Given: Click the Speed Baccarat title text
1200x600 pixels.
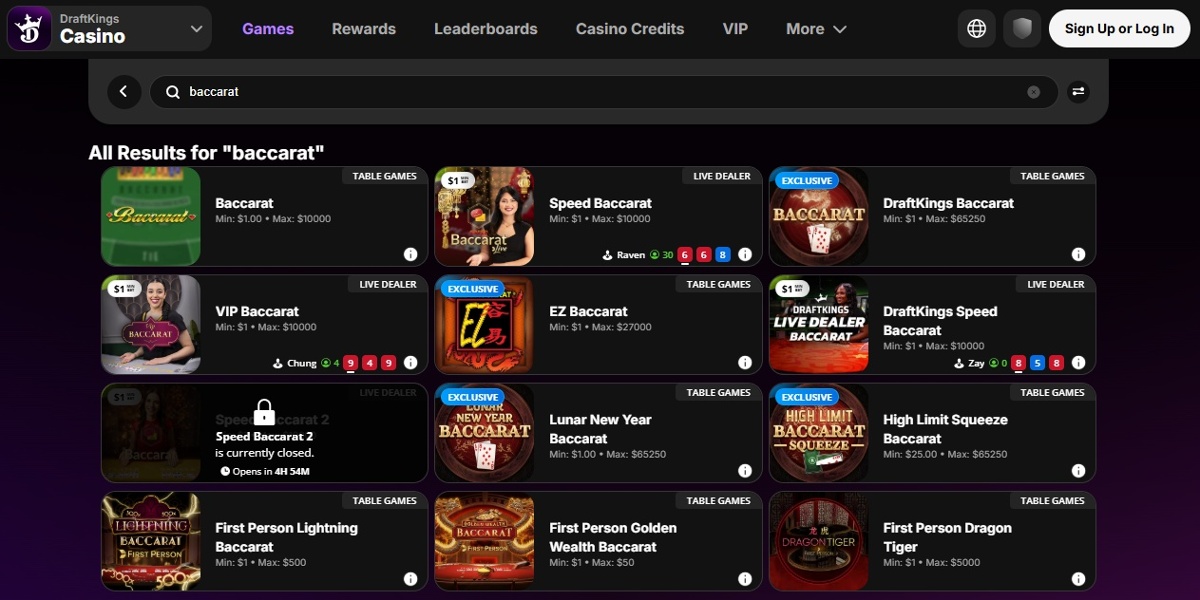Looking at the screenshot, I should 600,203.
